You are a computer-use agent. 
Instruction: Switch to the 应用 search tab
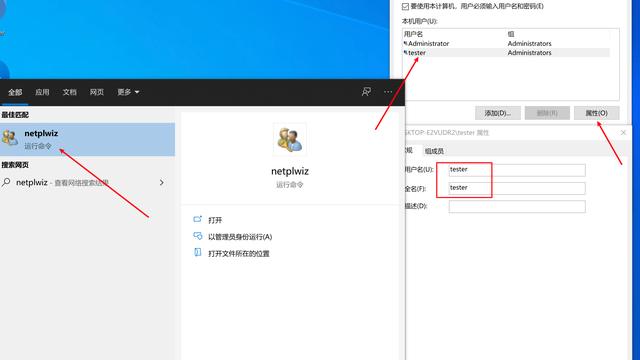click(42, 92)
